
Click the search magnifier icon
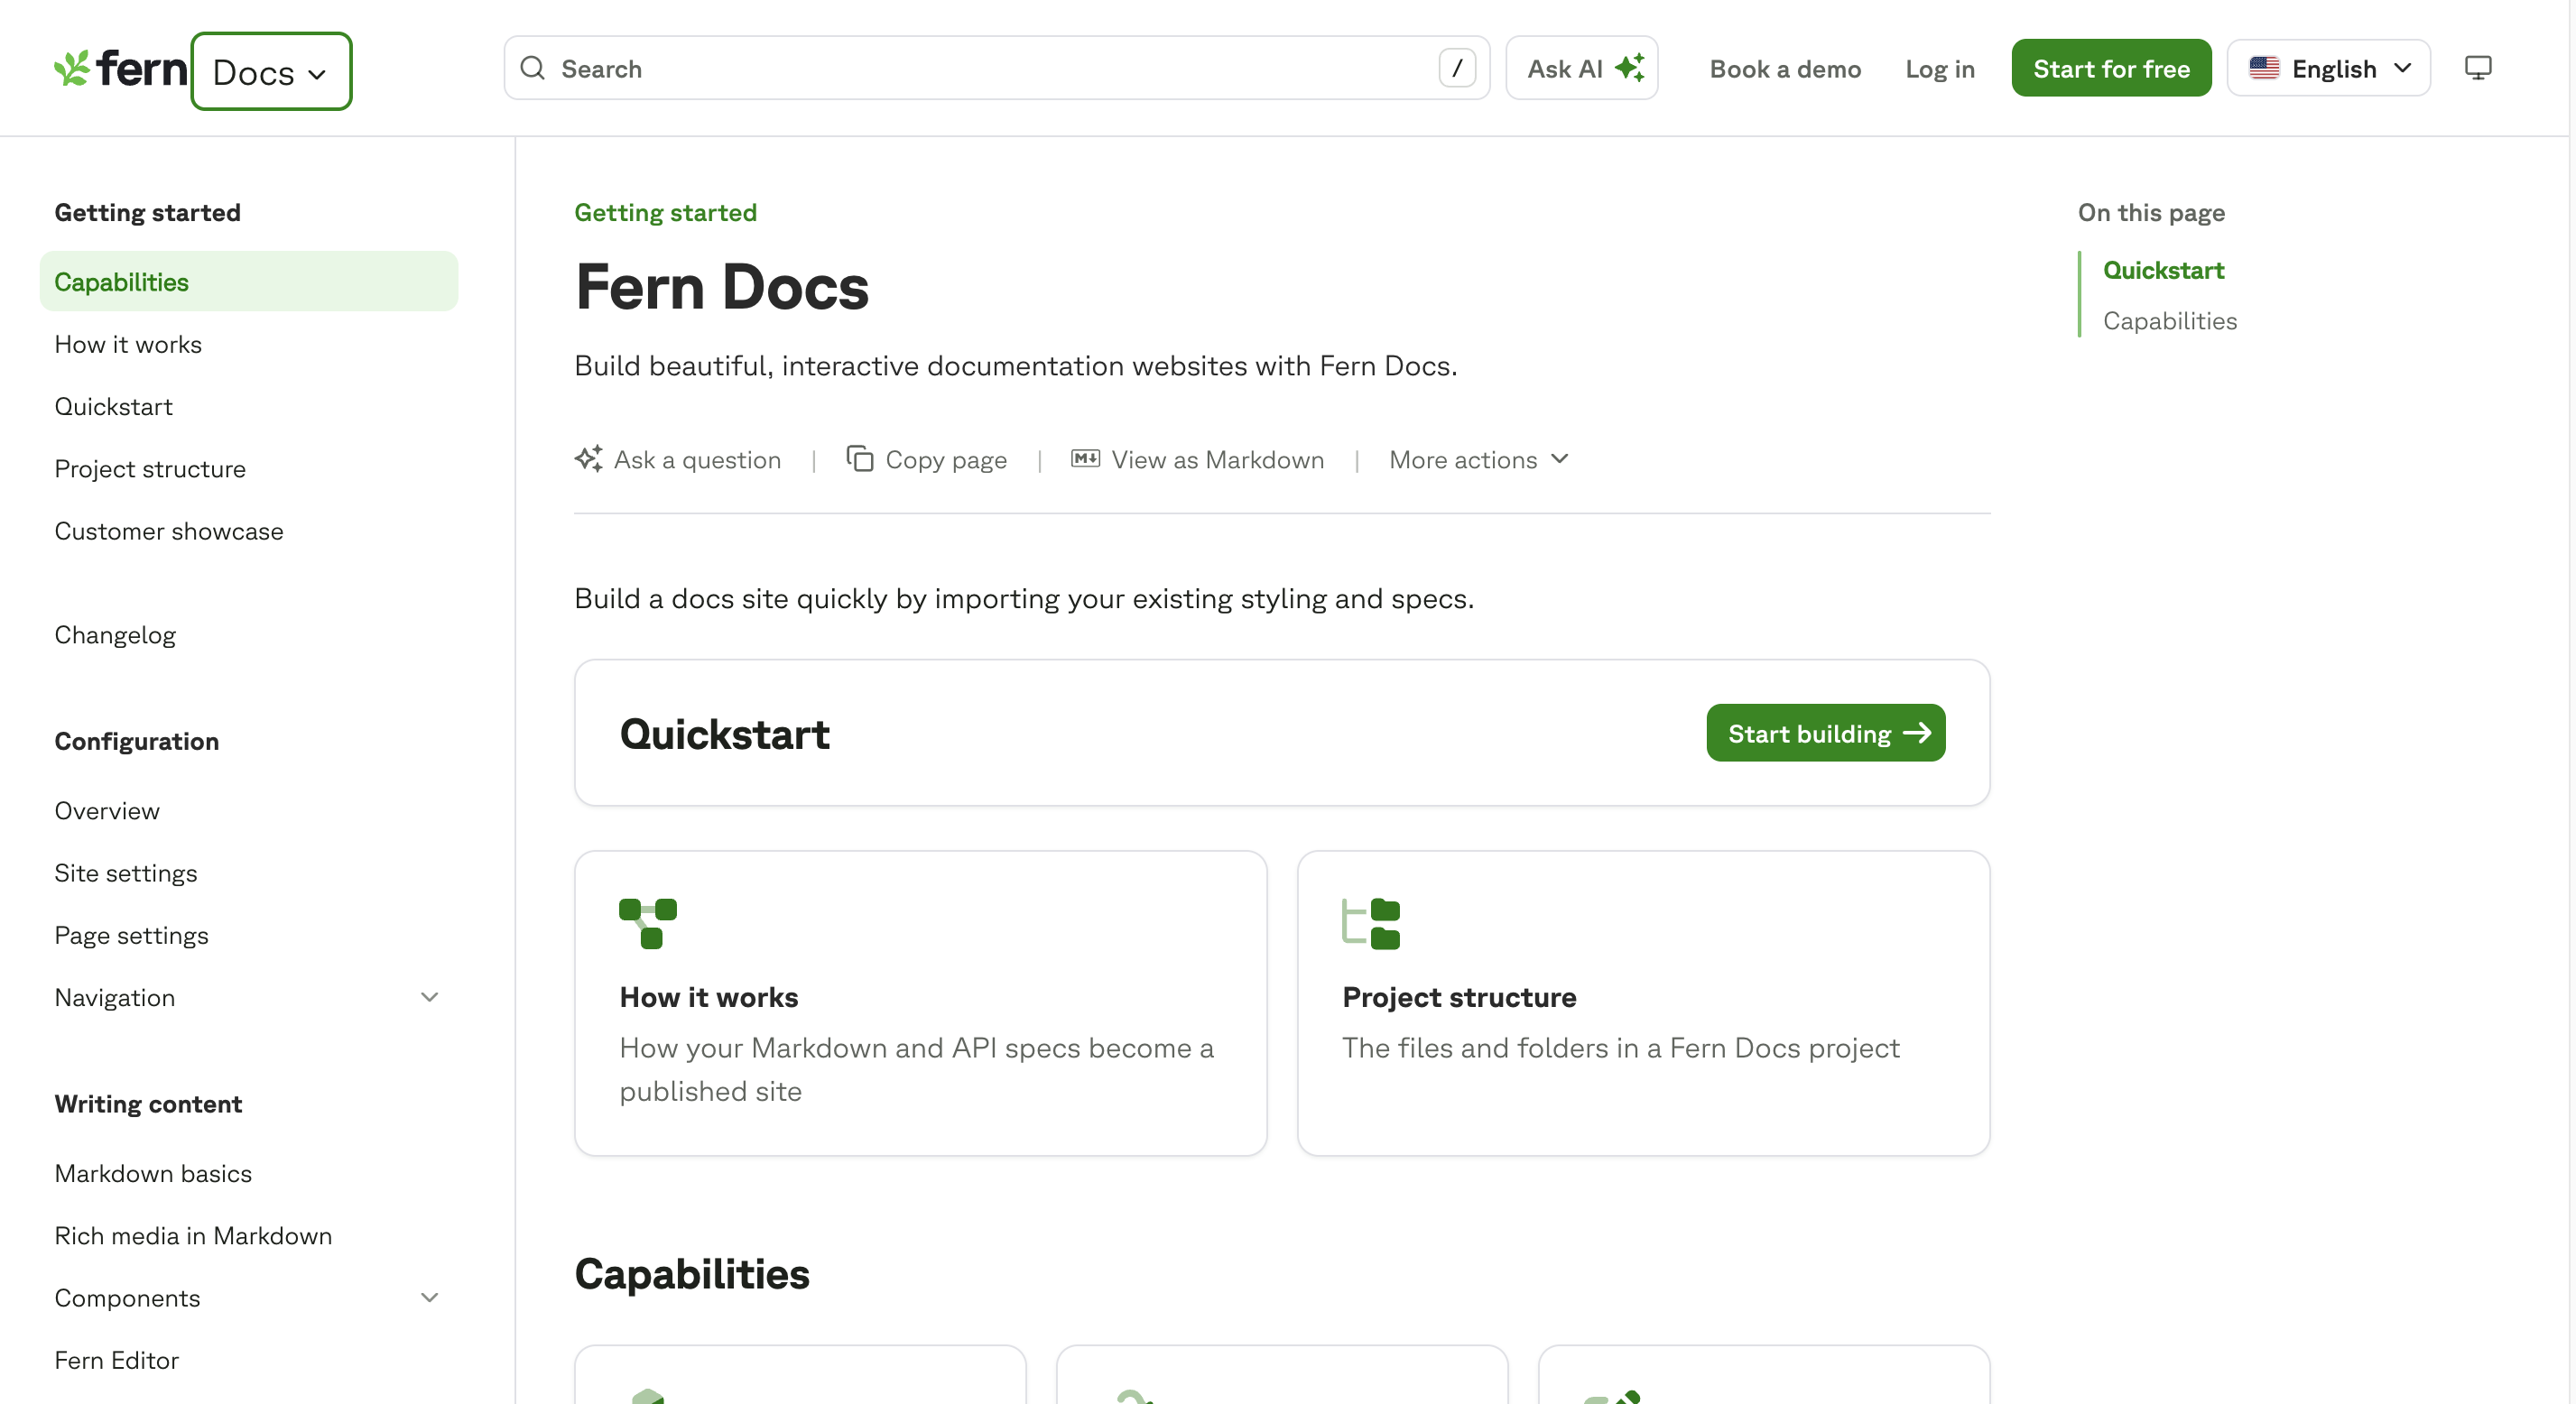click(533, 68)
